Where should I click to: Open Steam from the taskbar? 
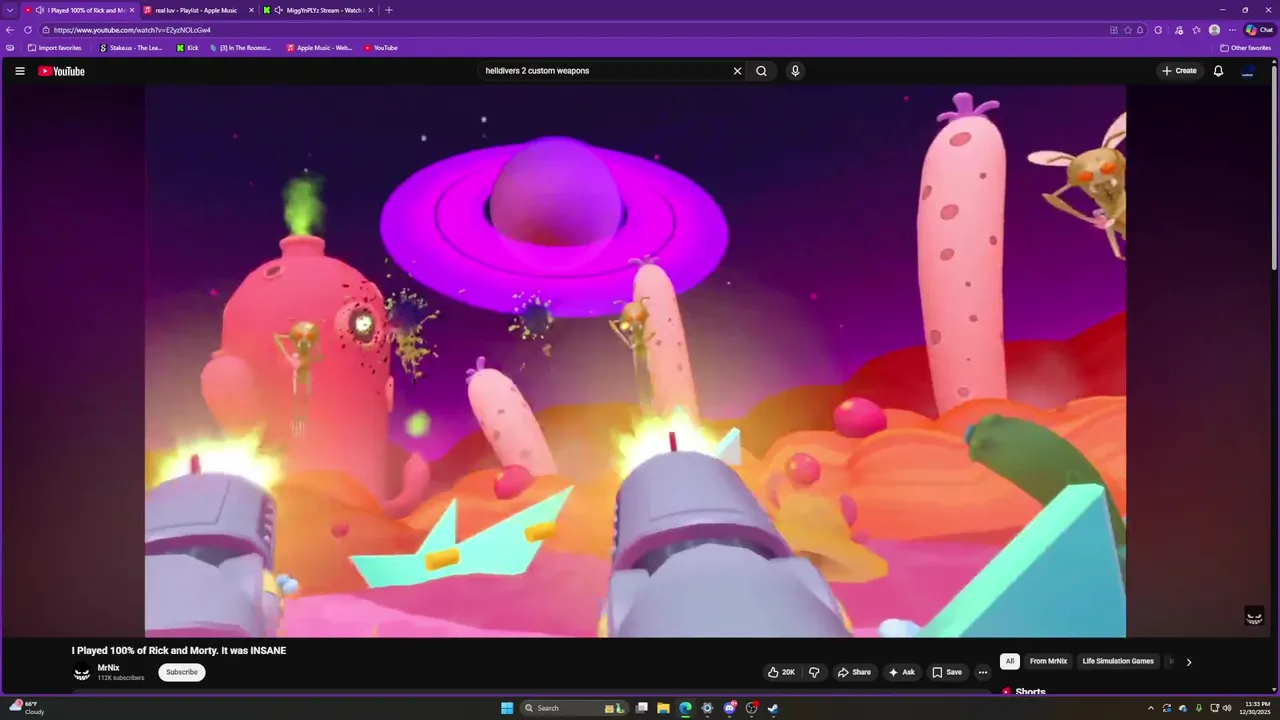tap(773, 708)
